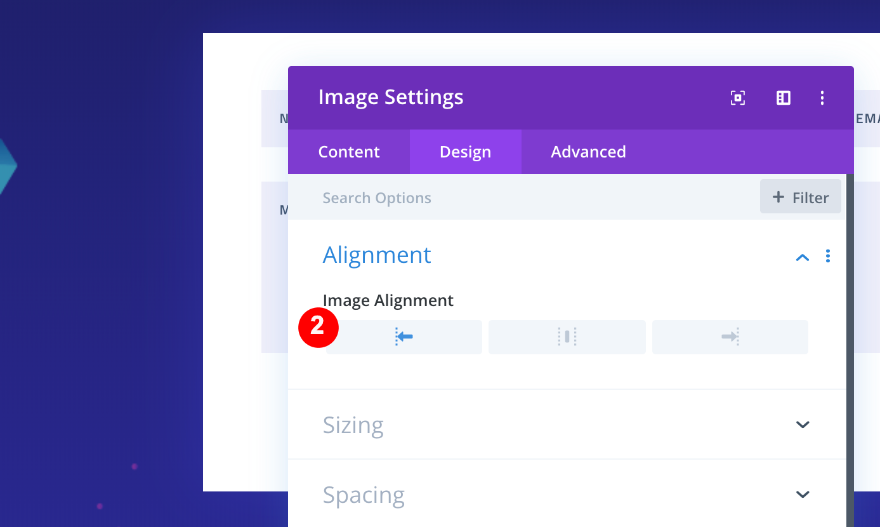
Task: Align the image to the left
Action: coord(404,337)
